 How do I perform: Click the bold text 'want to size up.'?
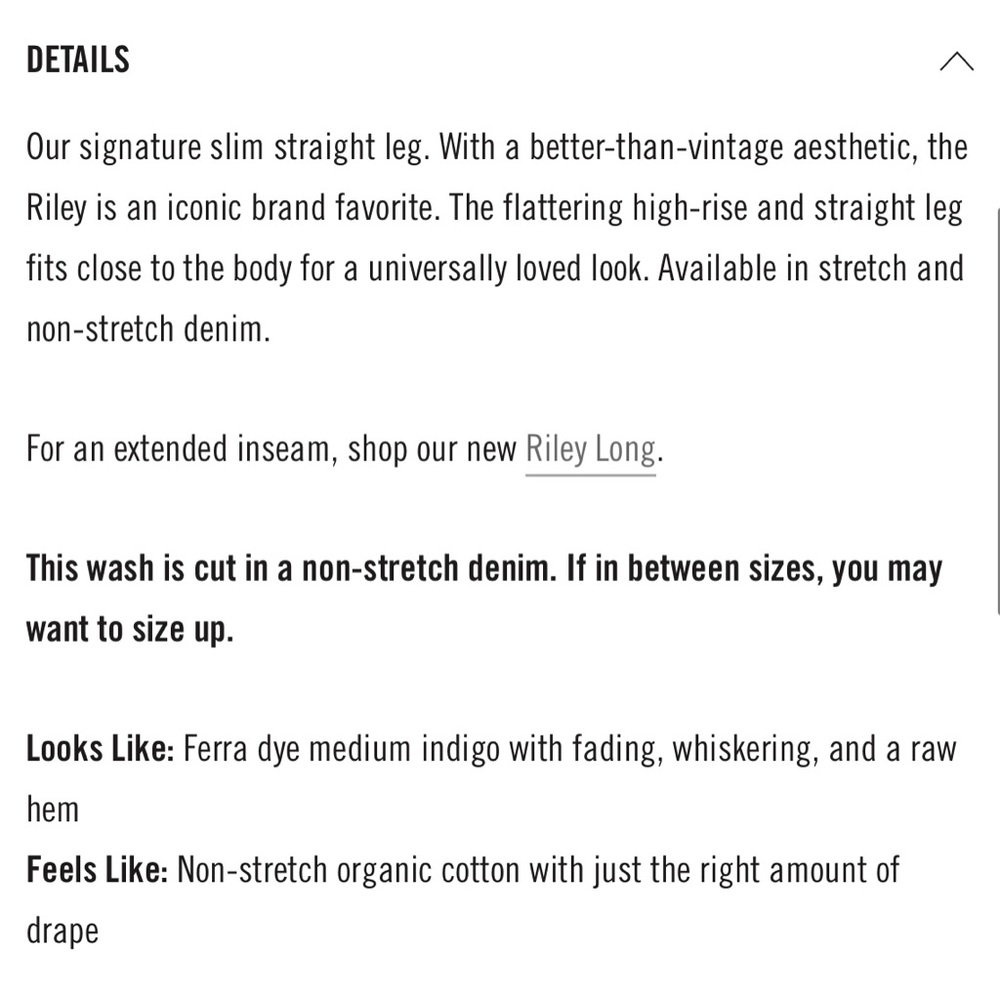point(130,629)
